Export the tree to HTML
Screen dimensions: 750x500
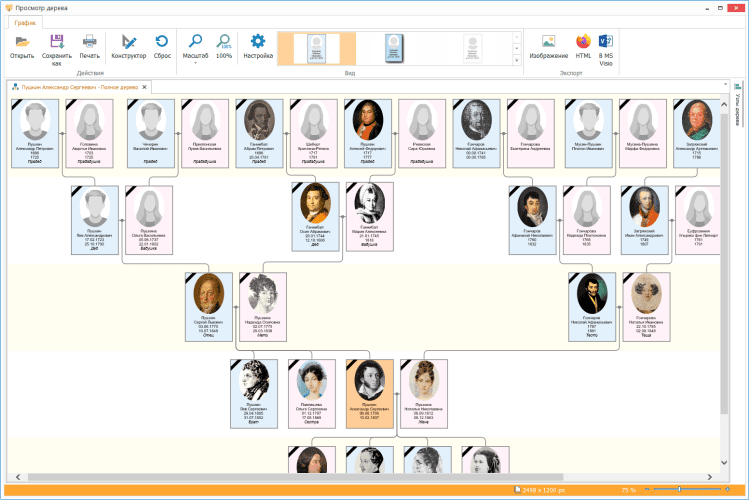[583, 47]
